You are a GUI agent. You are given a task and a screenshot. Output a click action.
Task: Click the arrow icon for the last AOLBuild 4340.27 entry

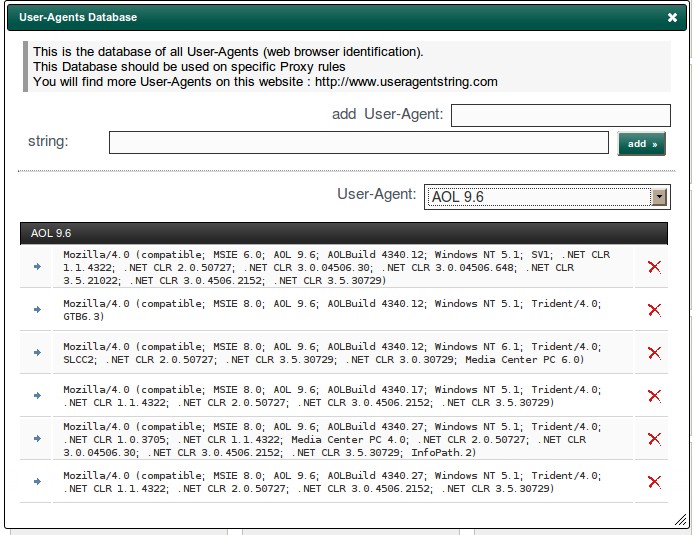[x=37, y=481]
